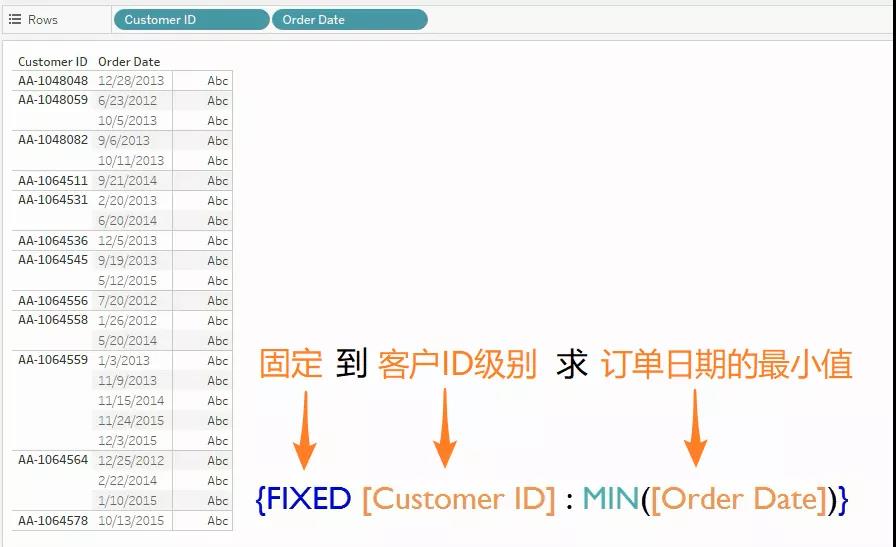Screen dimensions: 896x547
Task: Click the orange arrow below 订单日期的最小值
Action: point(697,429)
